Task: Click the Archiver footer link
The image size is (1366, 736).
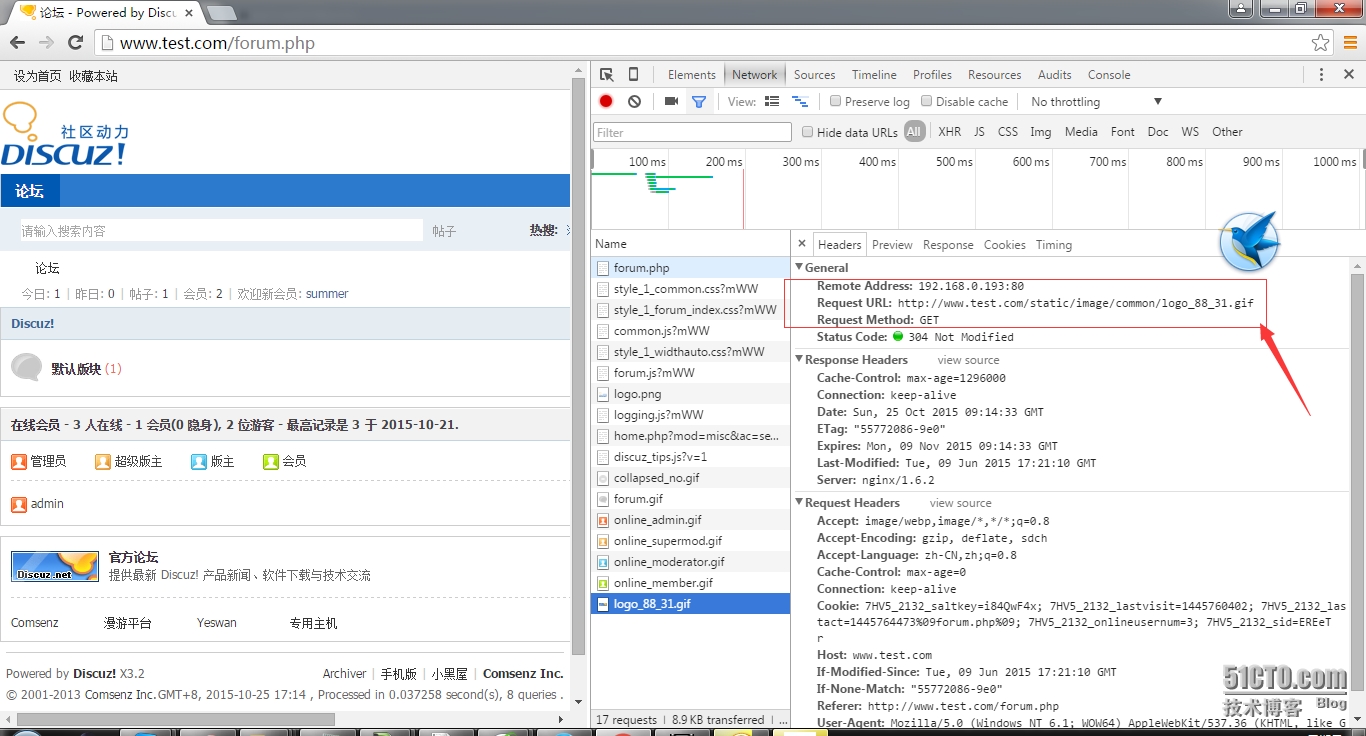Action: [x=344, y=674]
